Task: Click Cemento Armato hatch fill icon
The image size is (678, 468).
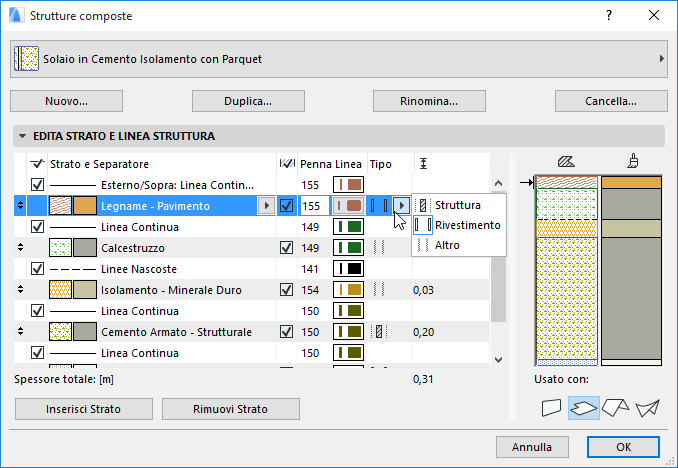Action: pyautogui.click(x=60, y=332)
